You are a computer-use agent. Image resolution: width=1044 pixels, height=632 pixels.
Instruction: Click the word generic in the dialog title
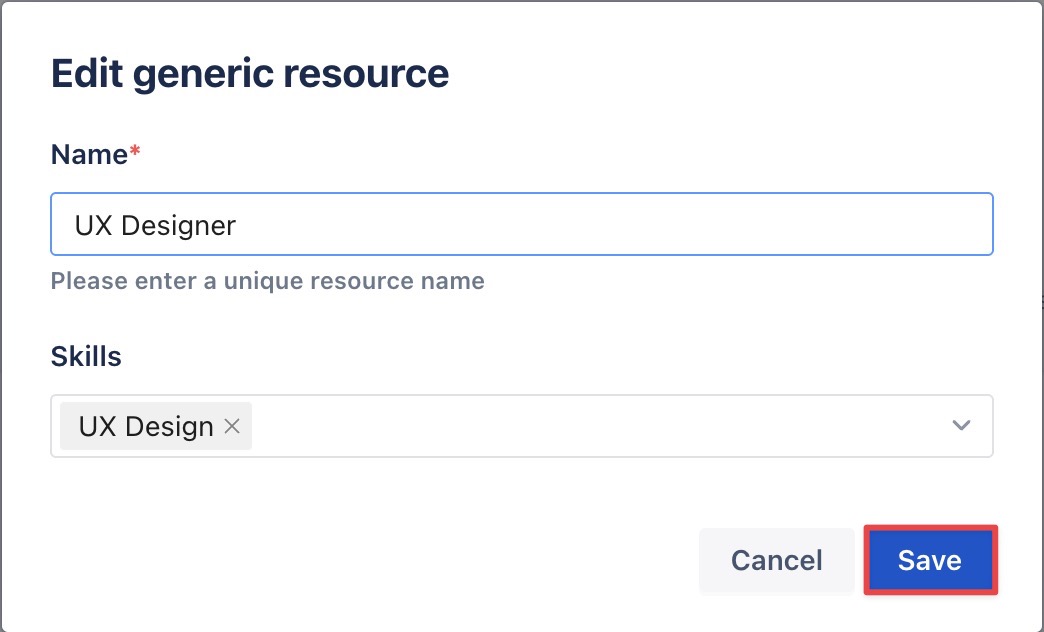click(208, 74)
